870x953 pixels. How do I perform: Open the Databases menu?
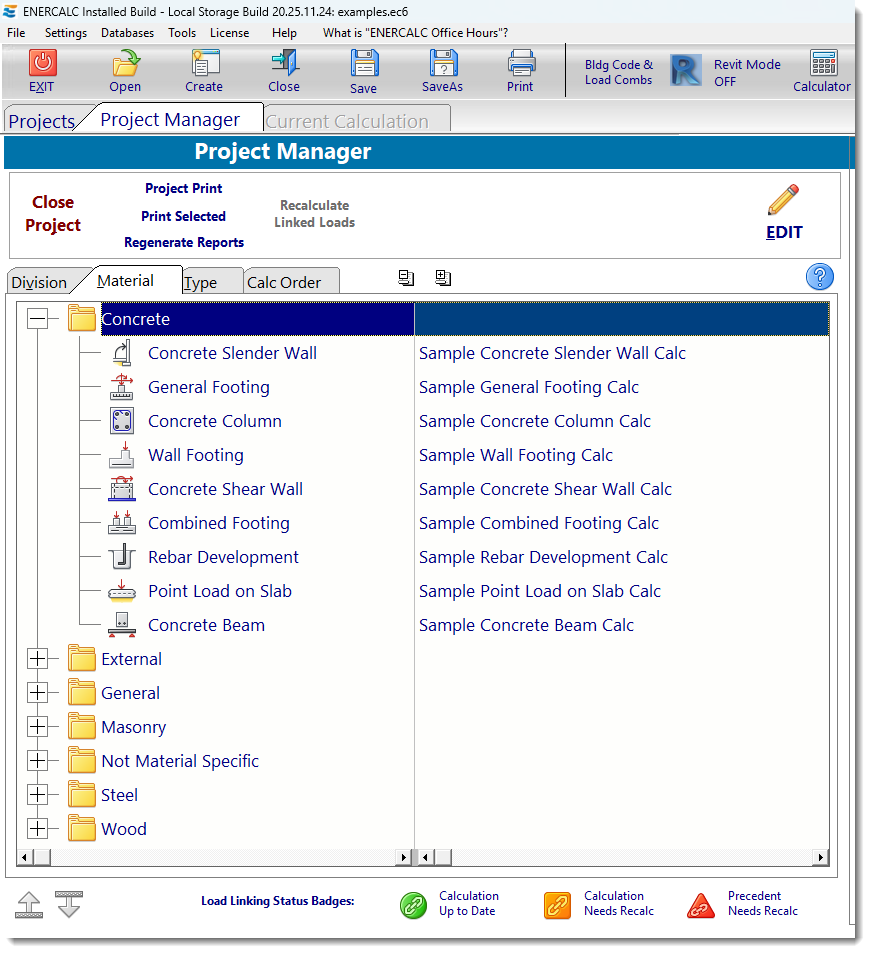tap(128, 33)
